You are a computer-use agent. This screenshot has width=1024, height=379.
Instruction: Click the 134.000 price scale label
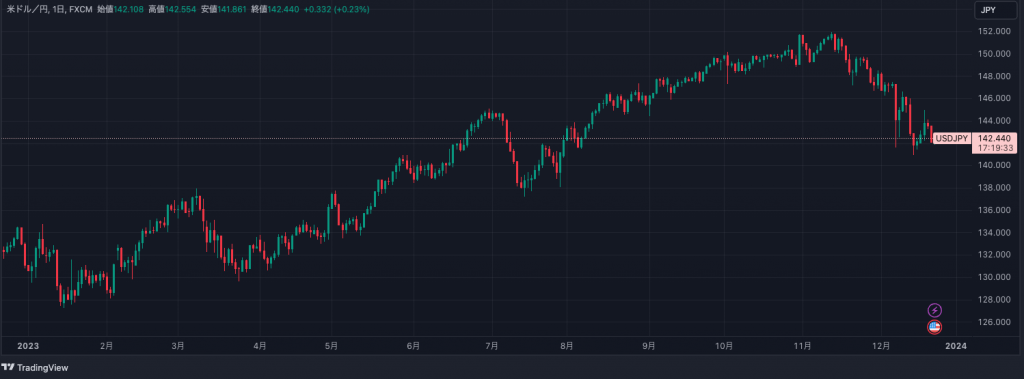[995, 233]
